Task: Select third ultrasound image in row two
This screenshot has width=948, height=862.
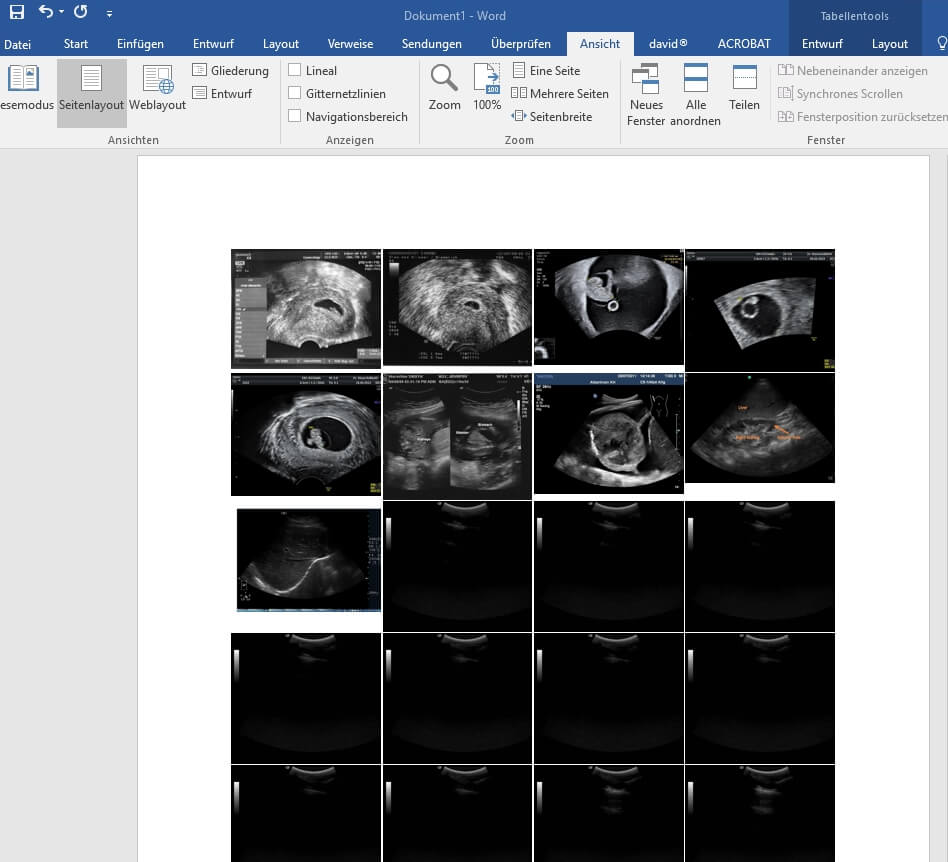Action: 609,433
